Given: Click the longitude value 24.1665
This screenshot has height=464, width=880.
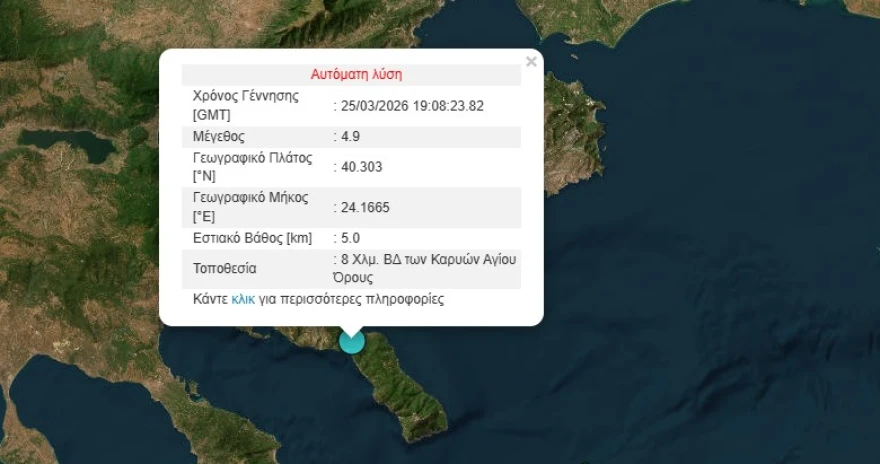Looking at the screenshot, I should [364, 207].
